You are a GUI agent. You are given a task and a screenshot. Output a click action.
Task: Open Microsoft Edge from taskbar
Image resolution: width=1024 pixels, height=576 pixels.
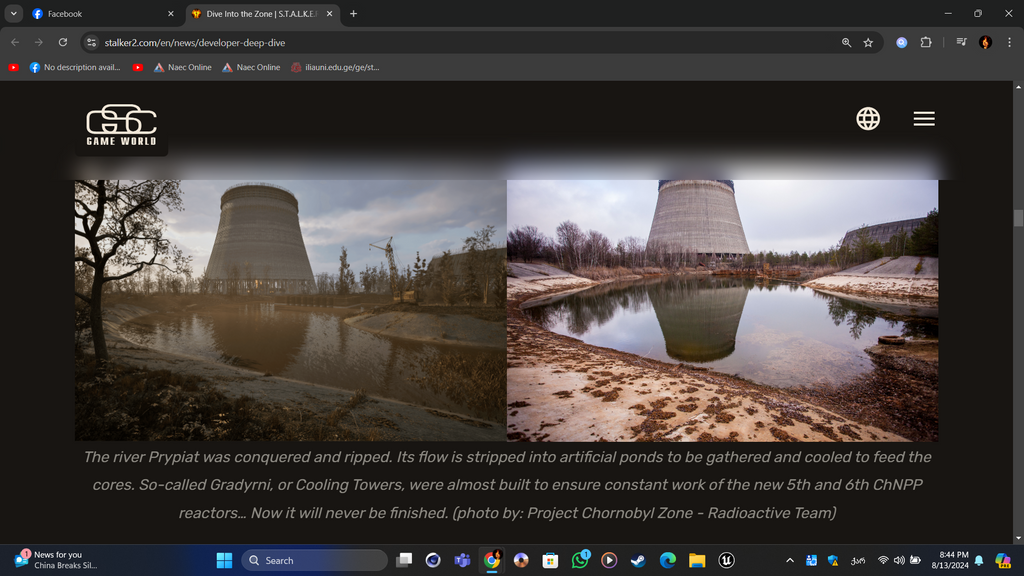tap(667, 560)
